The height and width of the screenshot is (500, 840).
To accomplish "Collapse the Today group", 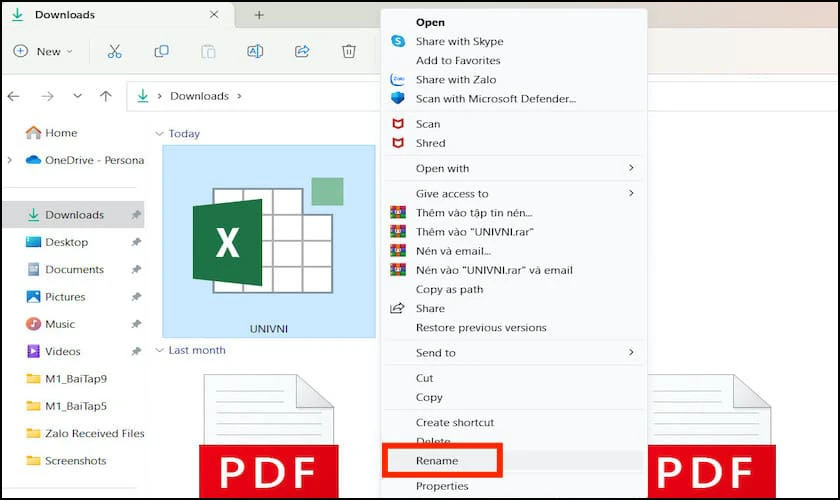I will (x=159, y=133).
